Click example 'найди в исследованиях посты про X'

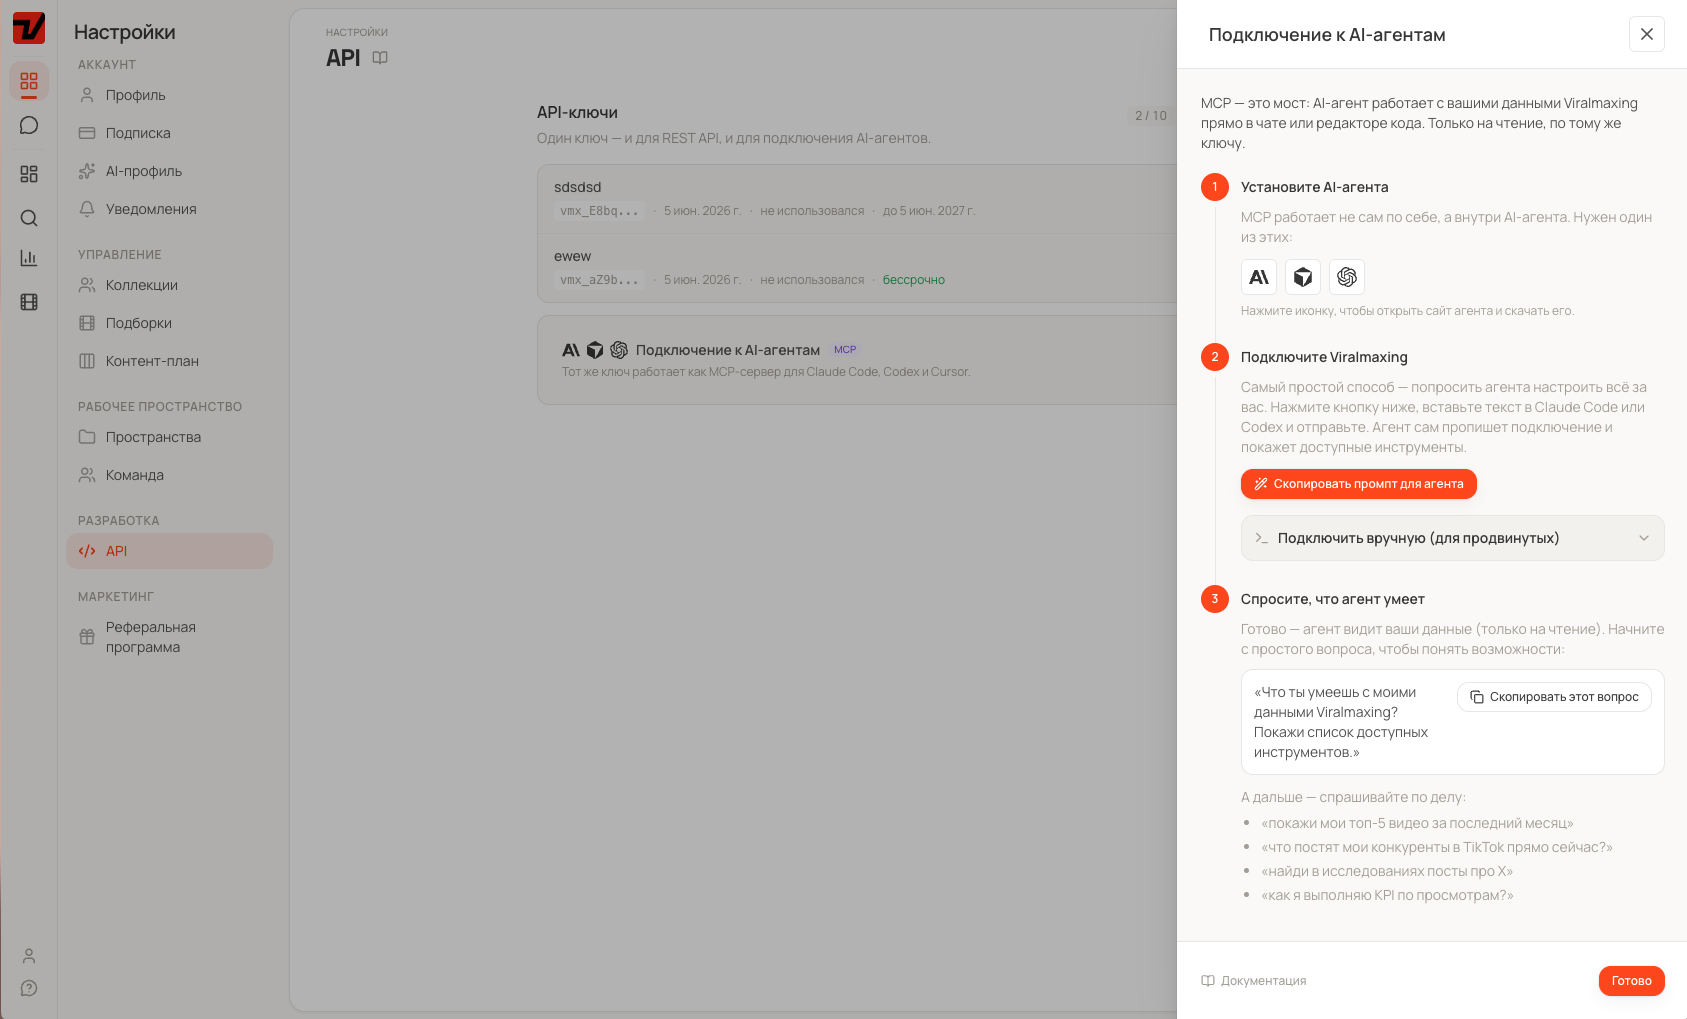[x=1387, y=871]
